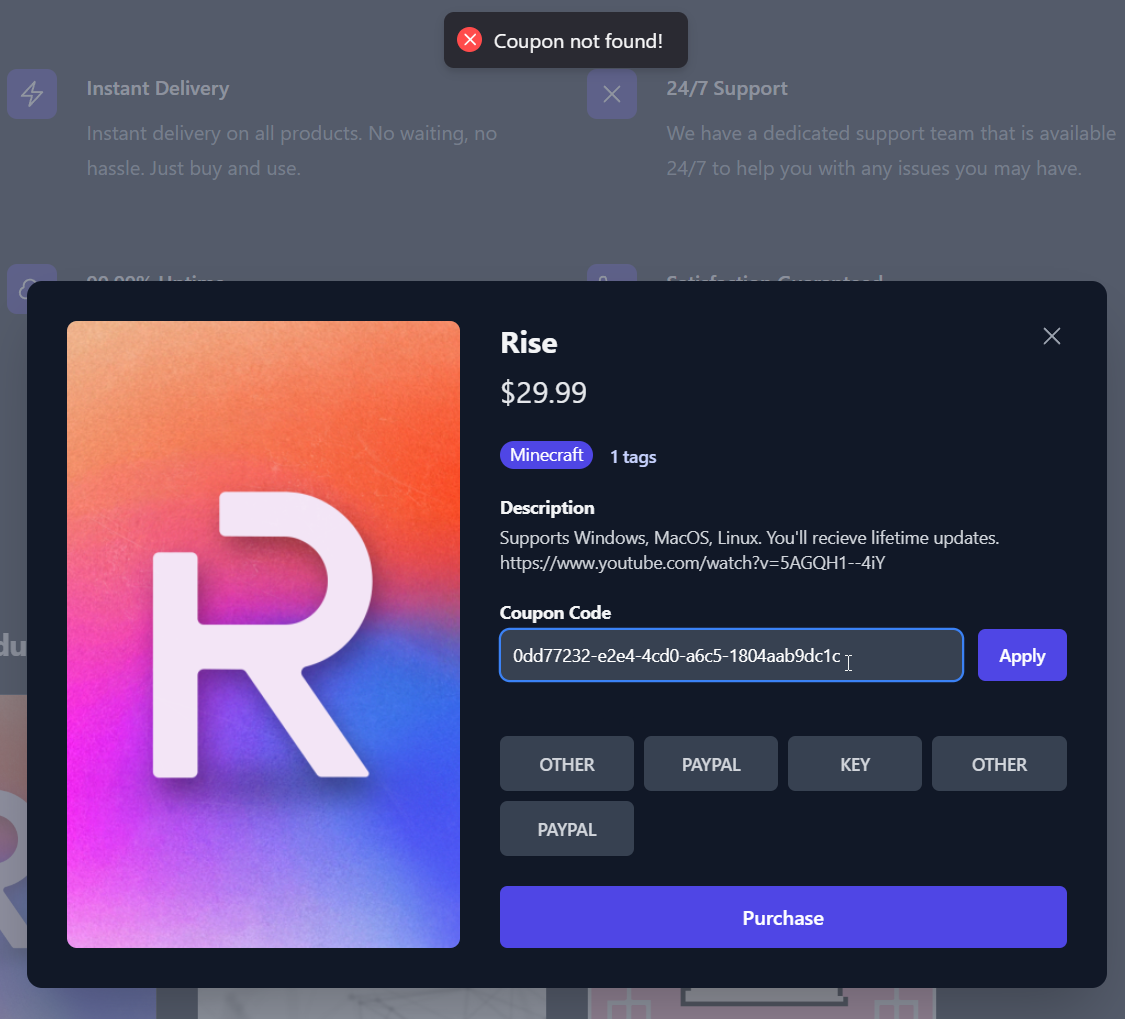Click the 24/7 Support icon
This screenshot has height=1019, width=1125.
612,94
